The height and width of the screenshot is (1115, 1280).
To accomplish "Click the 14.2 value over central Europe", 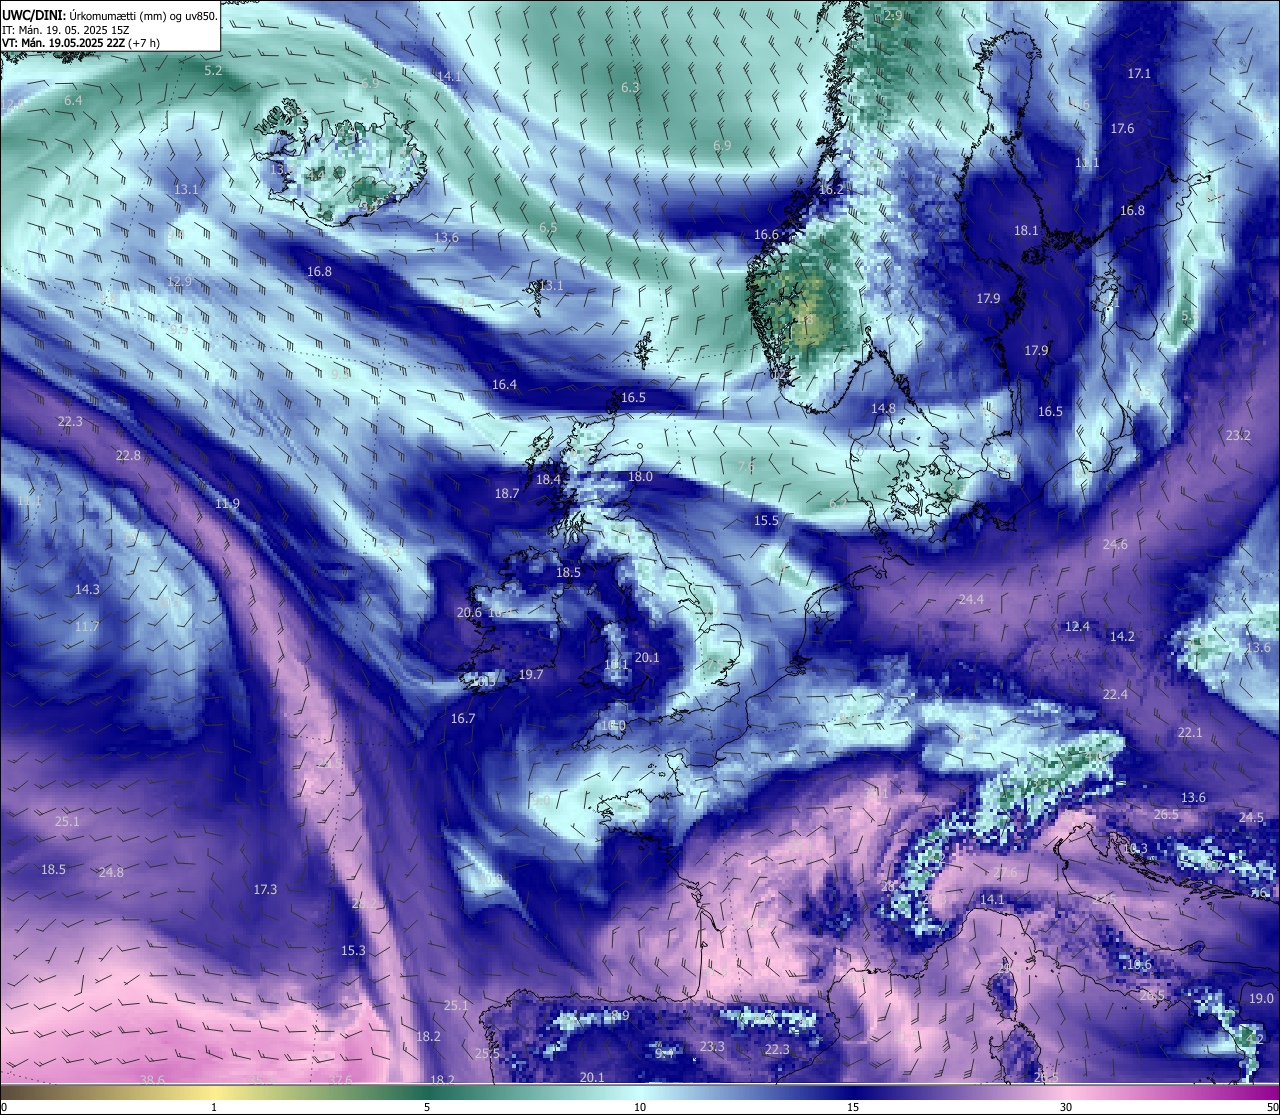I will click(x=1122, y=636).
